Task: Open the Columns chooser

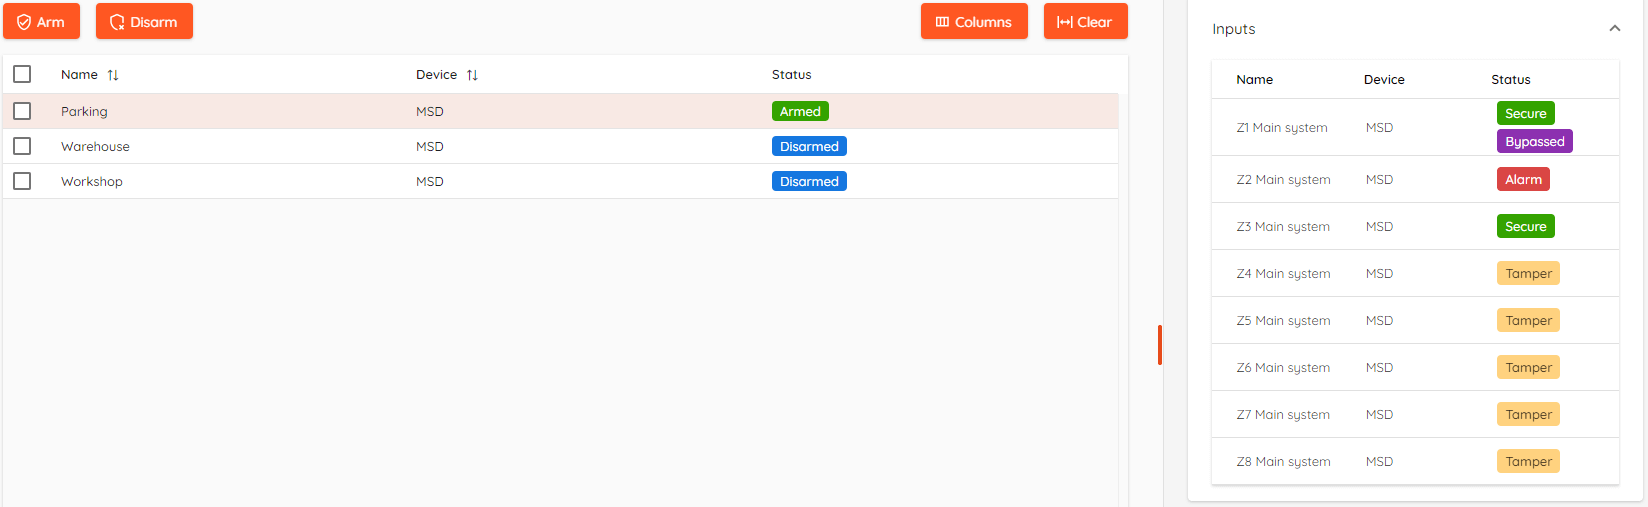Action: tap(974, 21)
